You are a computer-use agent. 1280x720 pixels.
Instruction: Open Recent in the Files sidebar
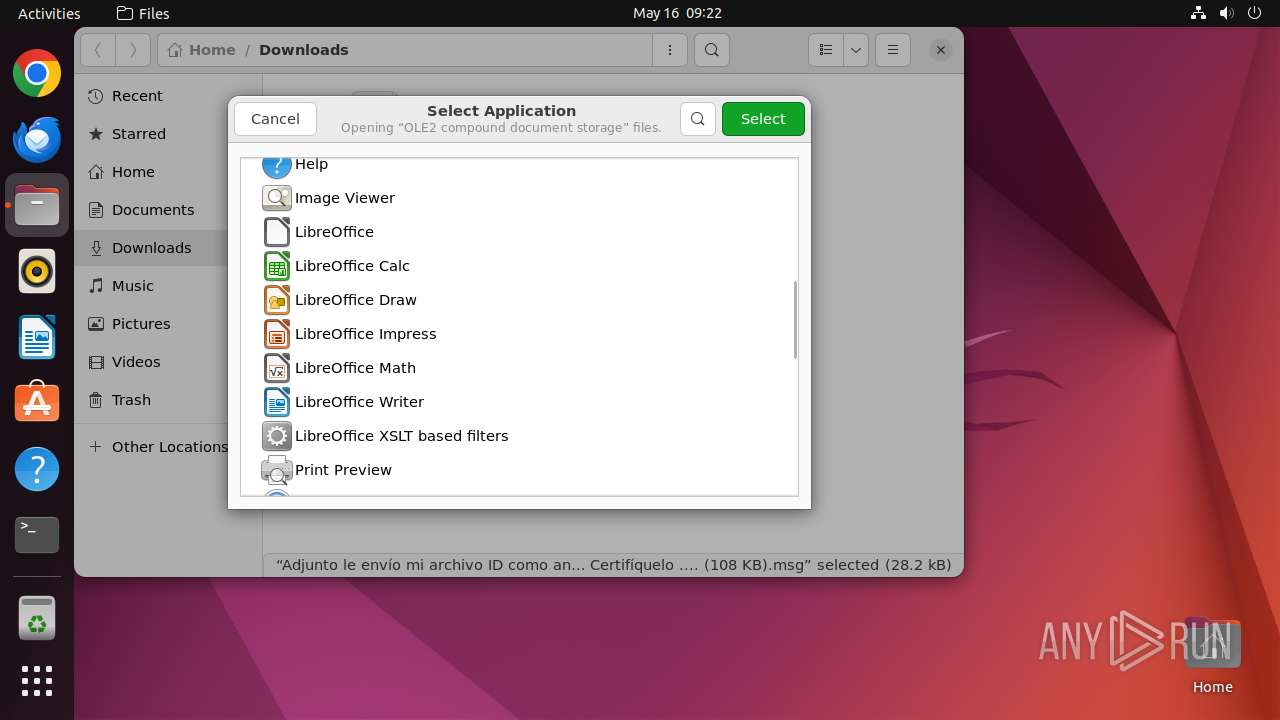(151, 96)
